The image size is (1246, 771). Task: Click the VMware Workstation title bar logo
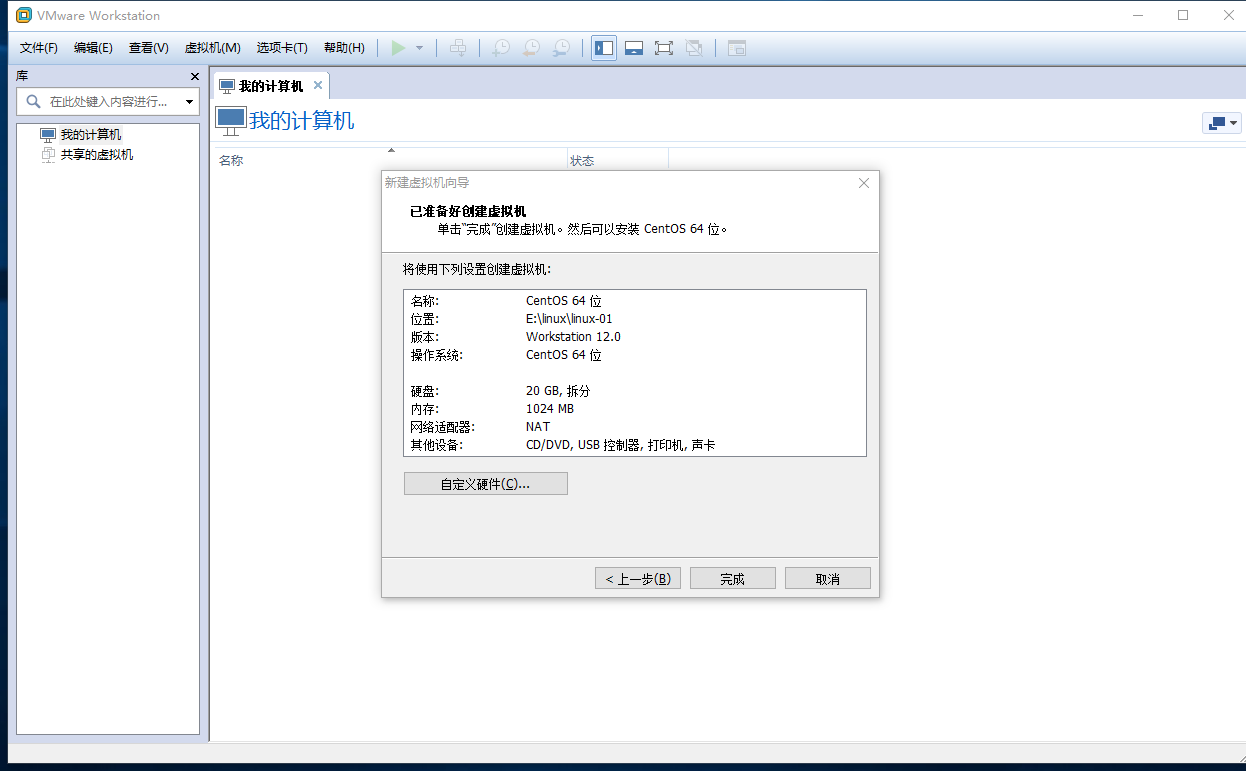click(x=24, y=15)
